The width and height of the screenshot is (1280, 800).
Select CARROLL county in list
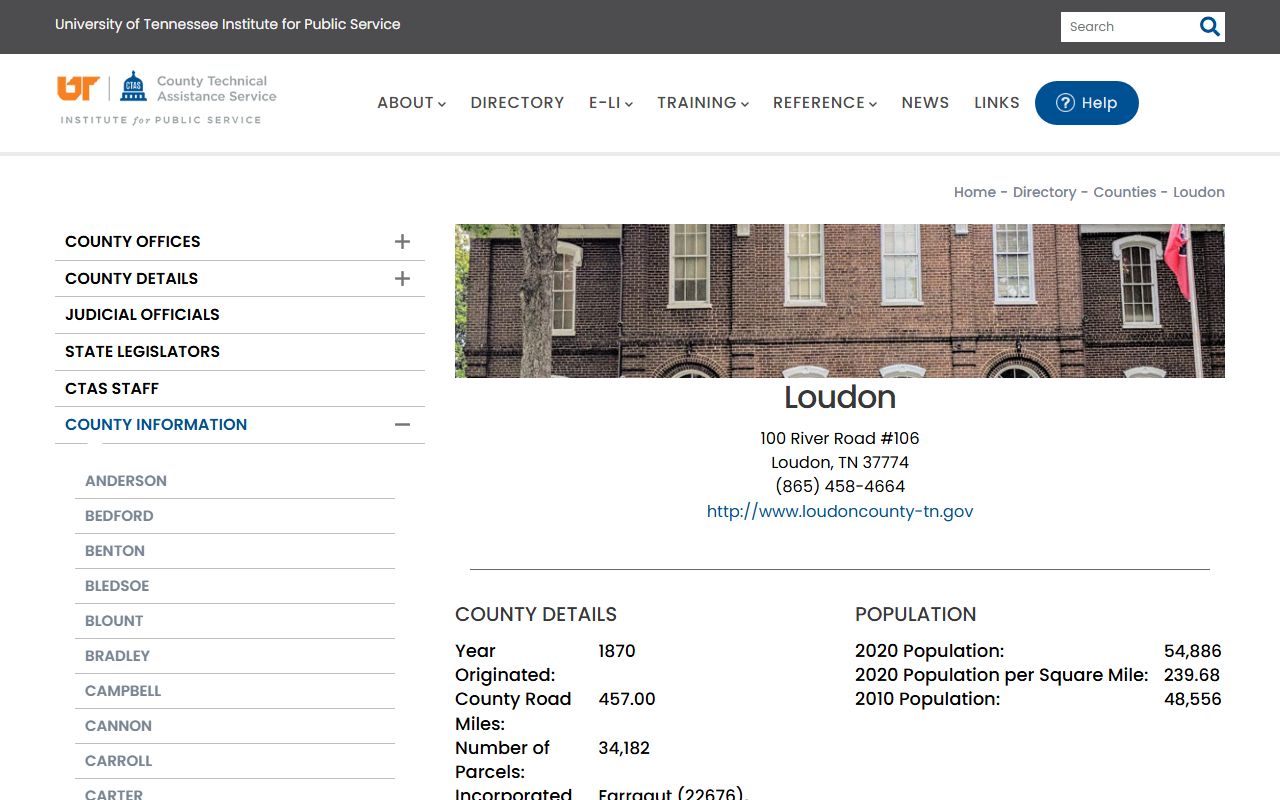118,761
